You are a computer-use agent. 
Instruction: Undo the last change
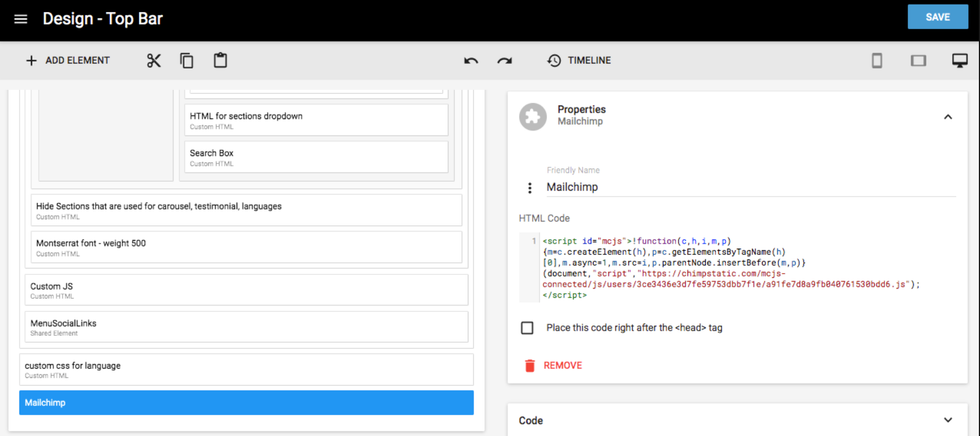tap(471, 61)
